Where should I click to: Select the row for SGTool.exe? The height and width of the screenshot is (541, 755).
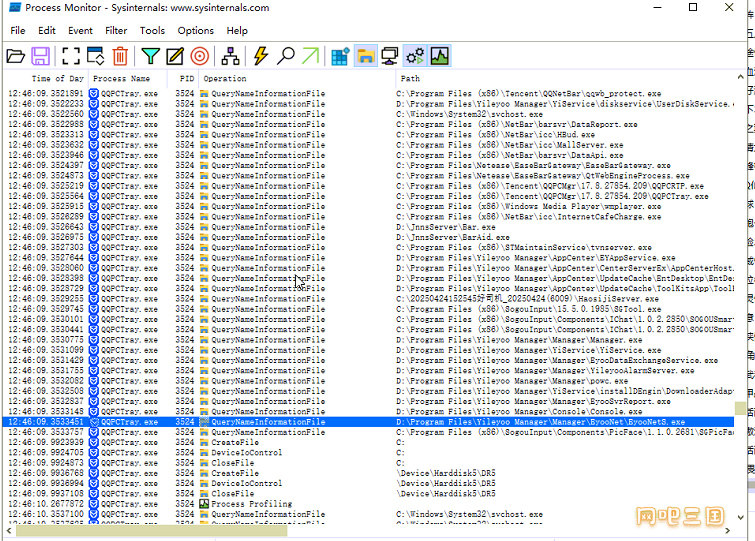tap(369, 309)
